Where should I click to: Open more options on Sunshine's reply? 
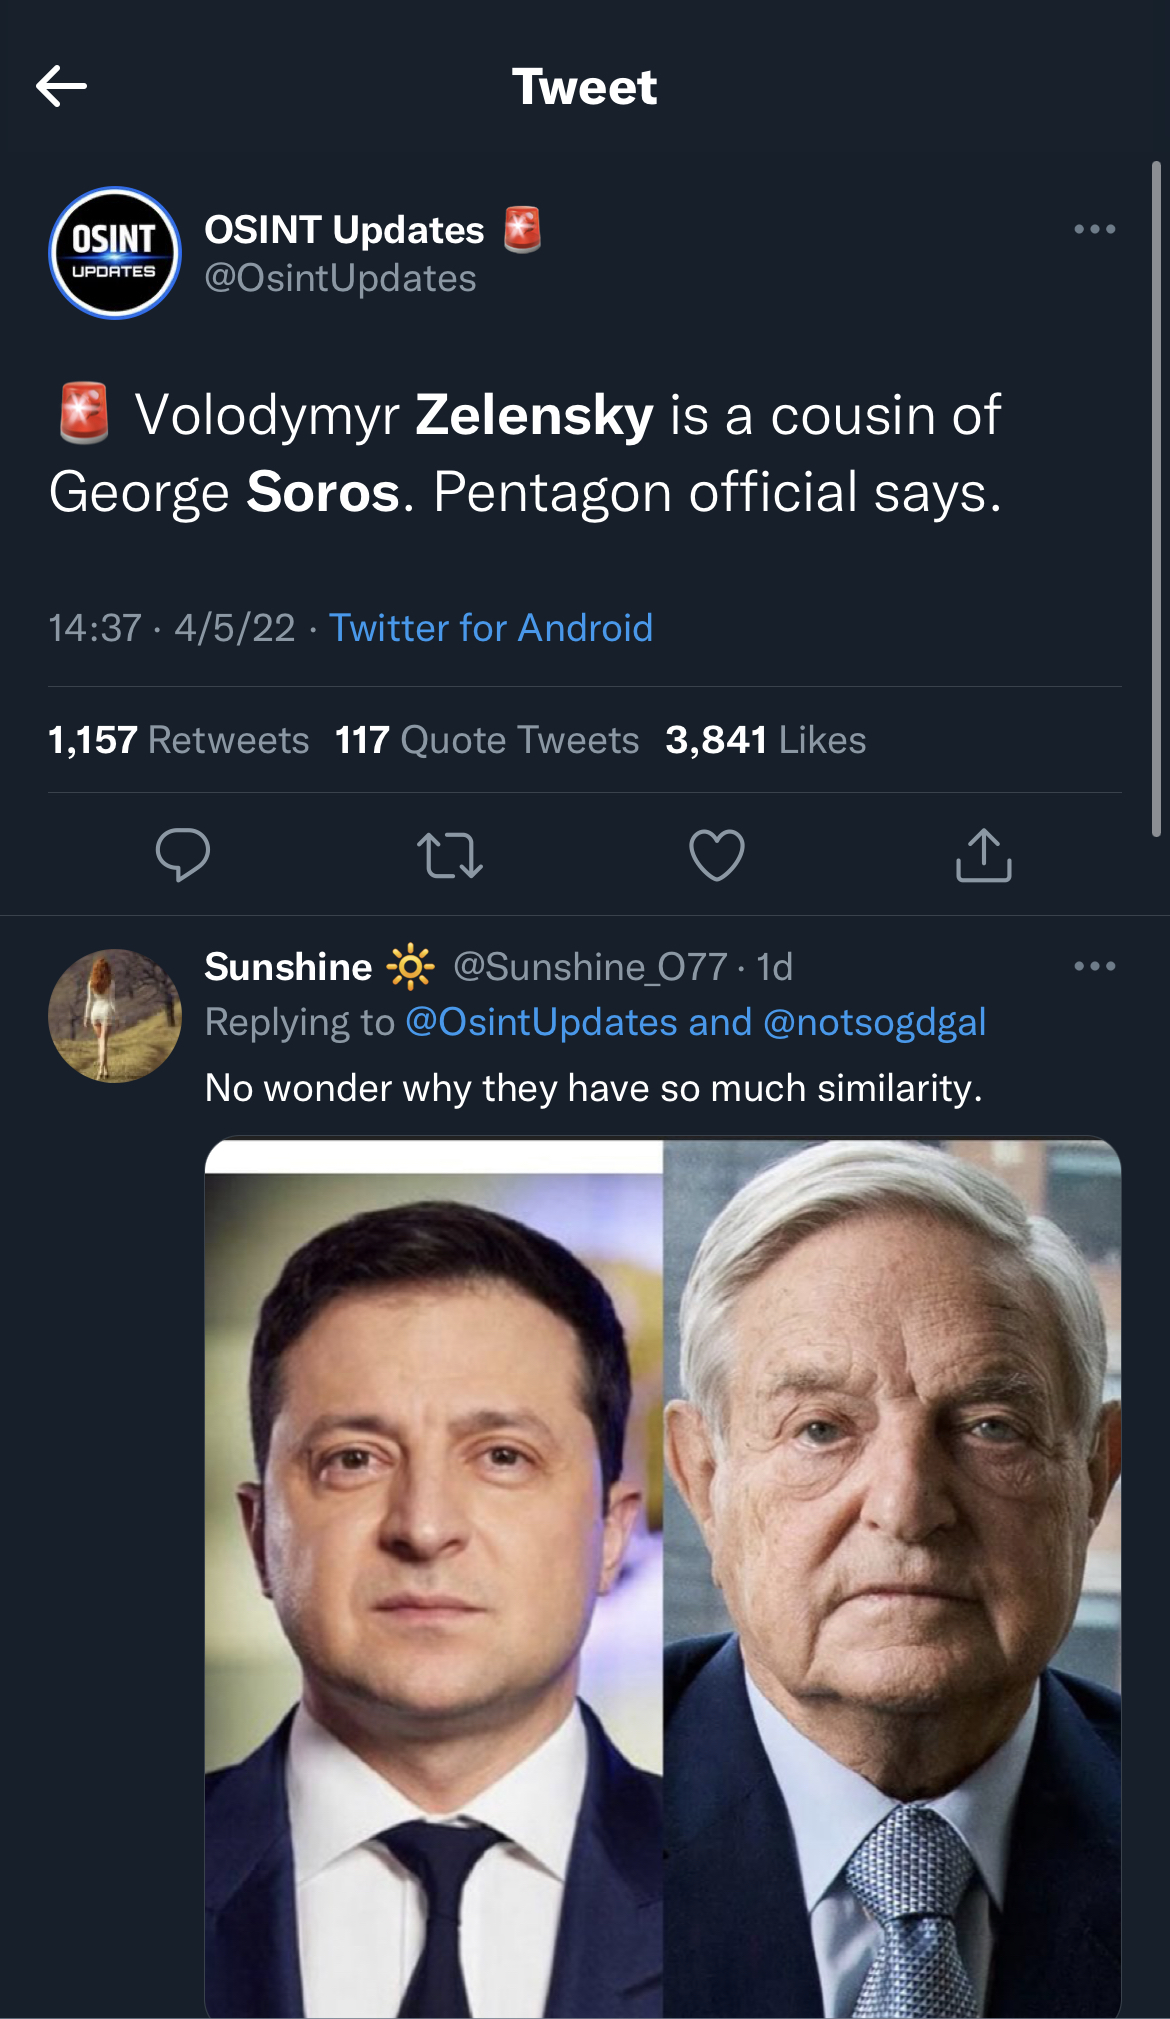(1094, 967)
